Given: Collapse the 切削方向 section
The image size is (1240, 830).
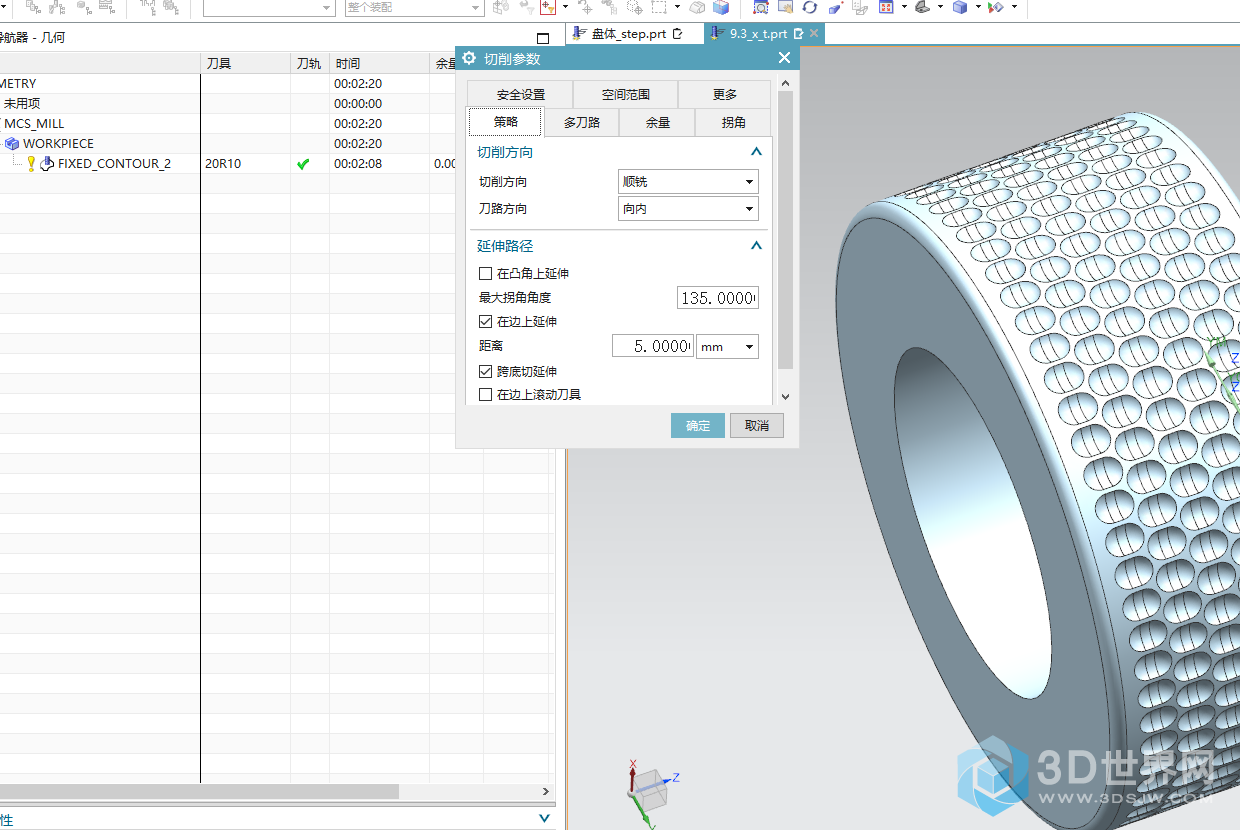Looking at the screenshot, I should tap(756, 152).
